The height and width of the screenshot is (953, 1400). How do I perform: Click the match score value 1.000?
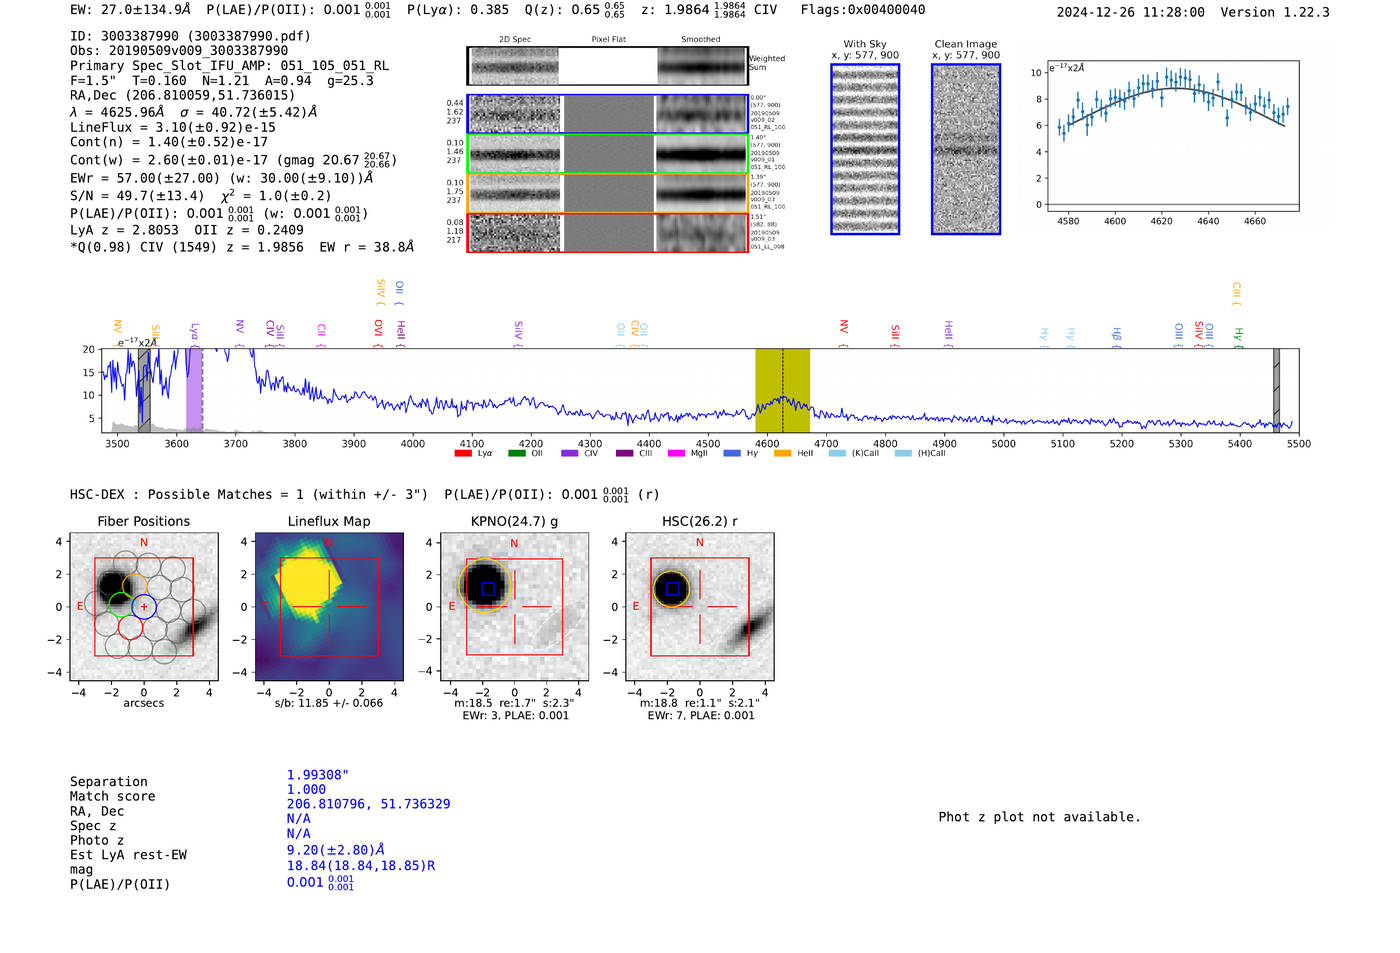click(306, 789)
